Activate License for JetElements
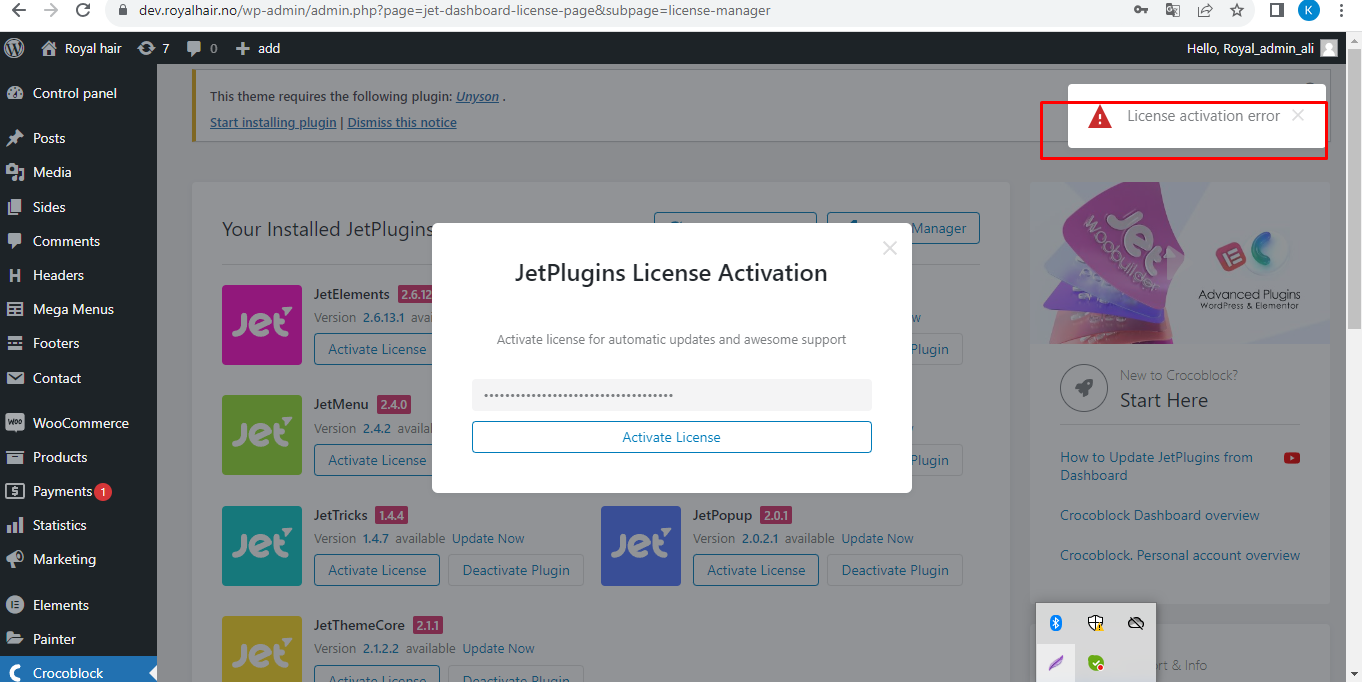 (x=374, y=349)
